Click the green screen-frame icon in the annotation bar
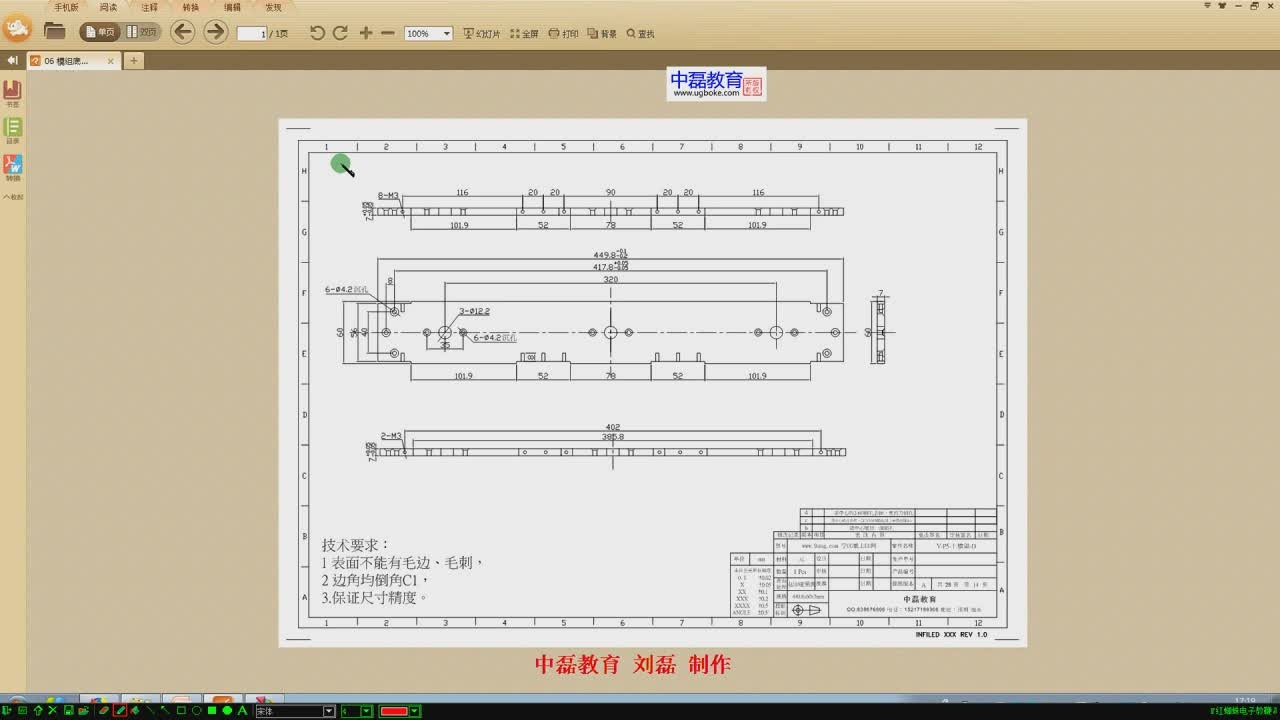Viewport: 1280px width, 720px height. [22, 711]
